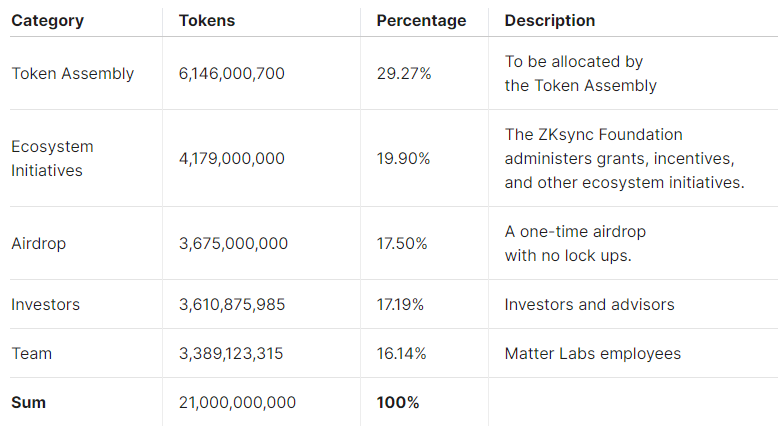Click the Matter Labs employees description
Image resolution: width=778 pixels, height=426 pixels.
click(593, 354)
